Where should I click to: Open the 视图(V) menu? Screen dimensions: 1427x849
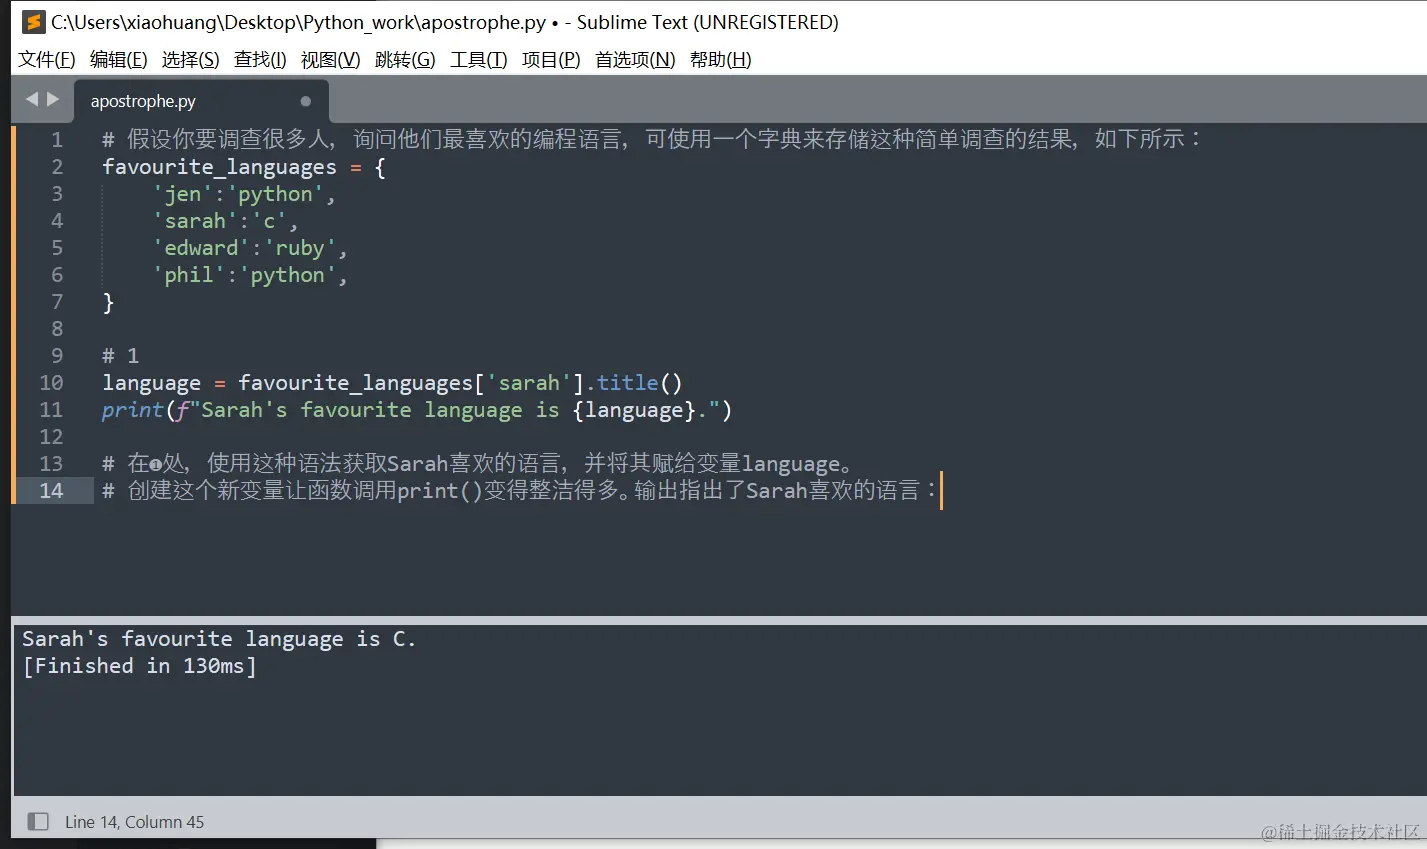click(x=330, y=59)
